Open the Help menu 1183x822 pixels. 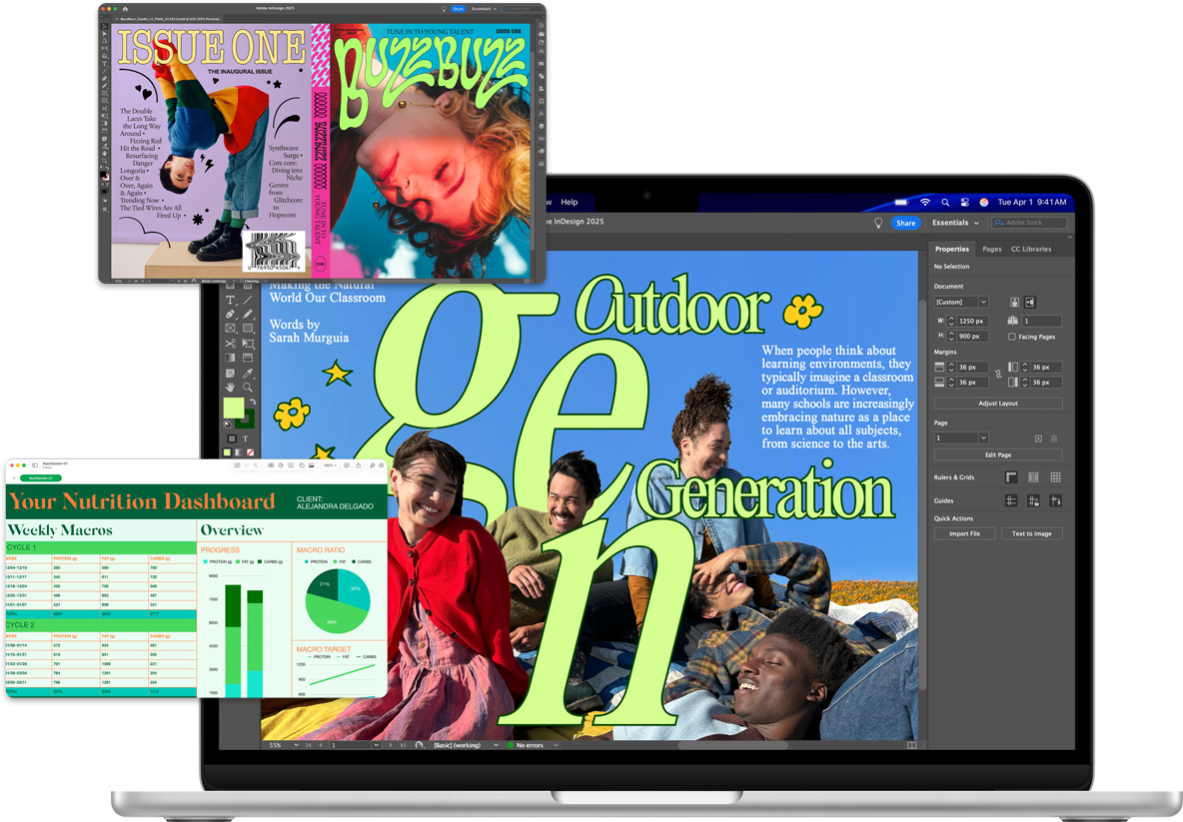[570, 202]
